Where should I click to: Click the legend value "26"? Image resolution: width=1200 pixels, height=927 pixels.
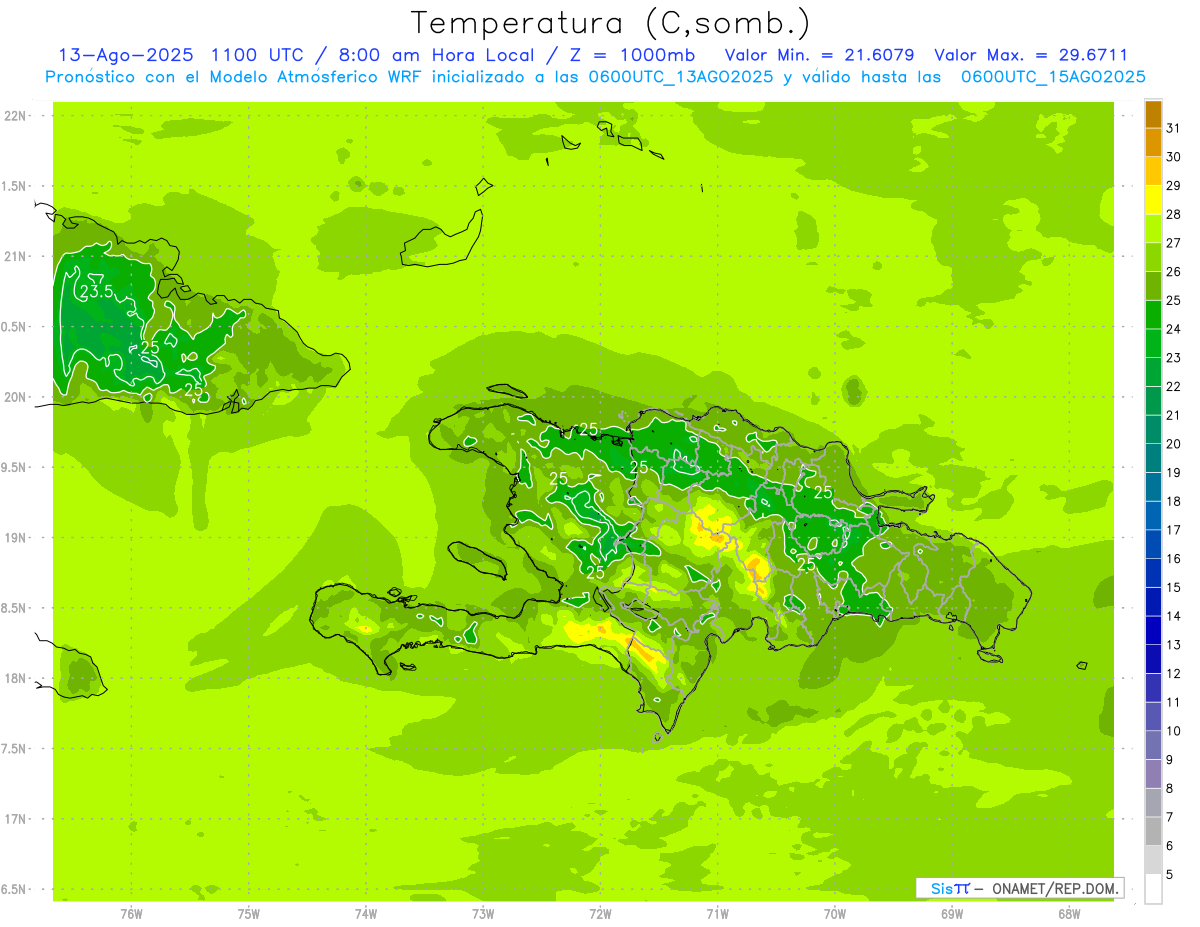tap(1174, 272)
